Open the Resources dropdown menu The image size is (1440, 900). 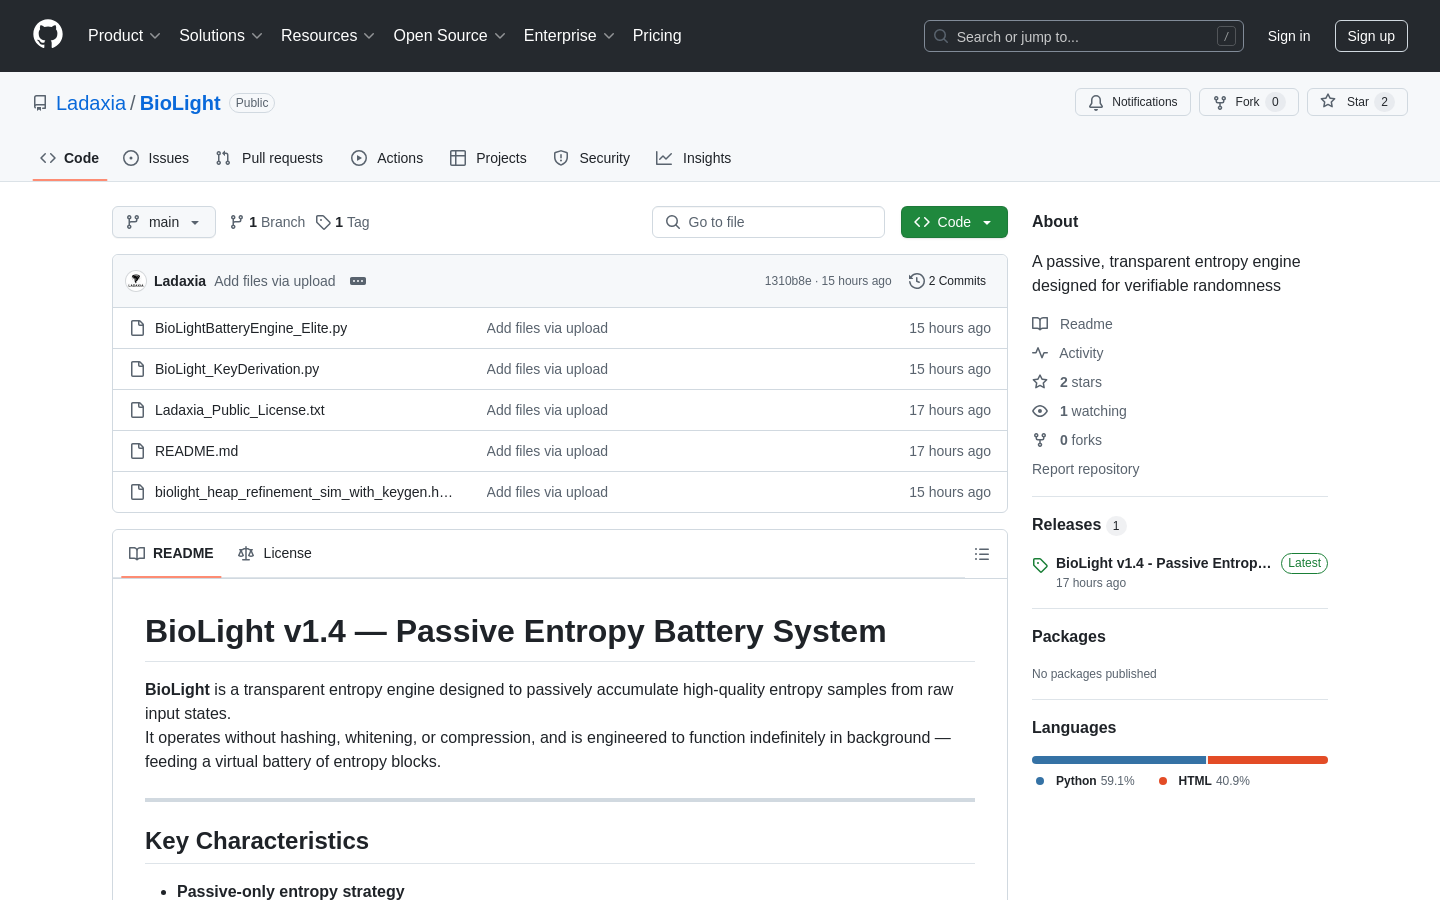pos(328,35)
